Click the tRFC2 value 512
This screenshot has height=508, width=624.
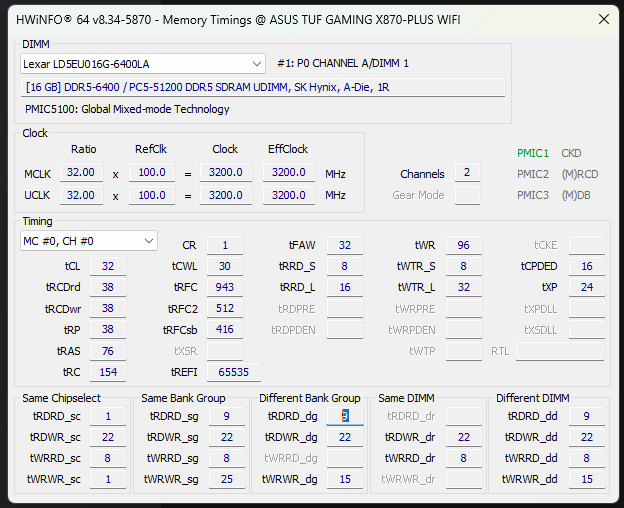(x=225, y=308)
